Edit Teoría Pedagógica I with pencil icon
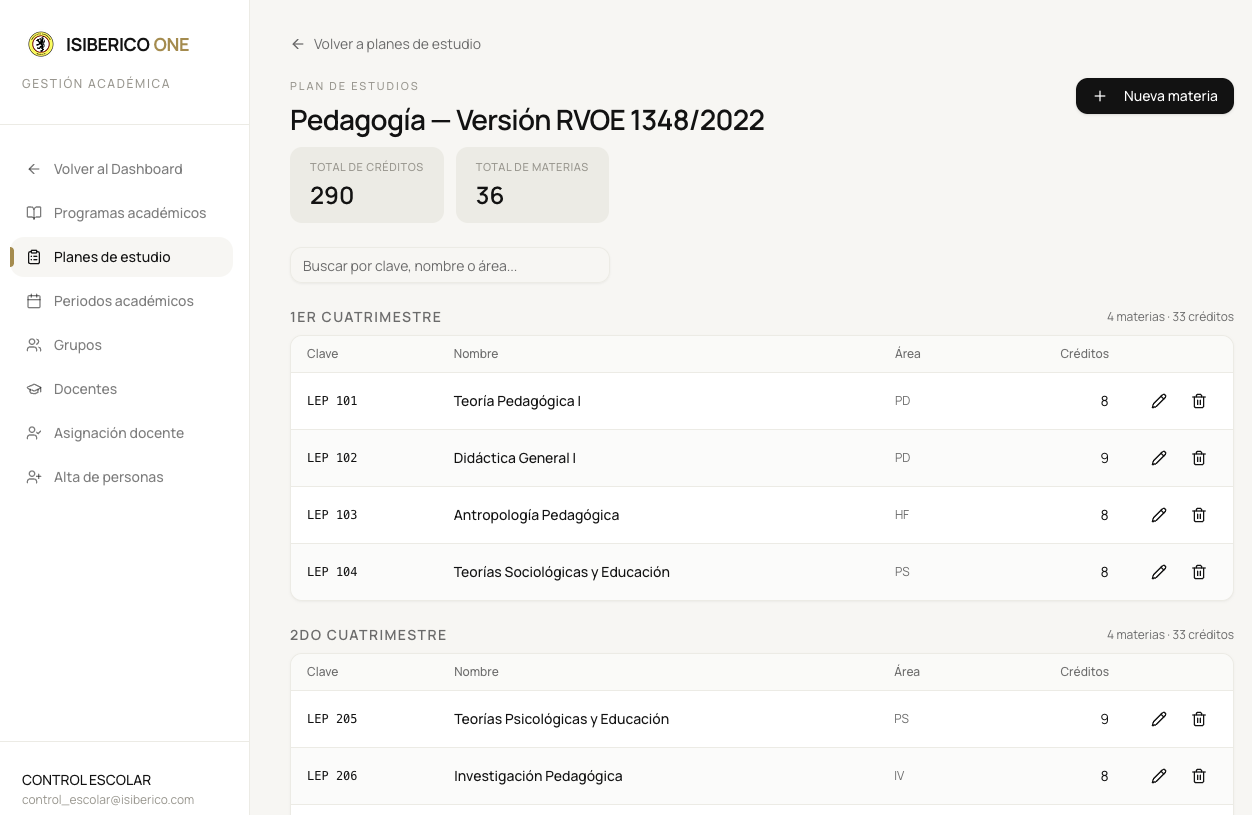 coord(1159,401)
